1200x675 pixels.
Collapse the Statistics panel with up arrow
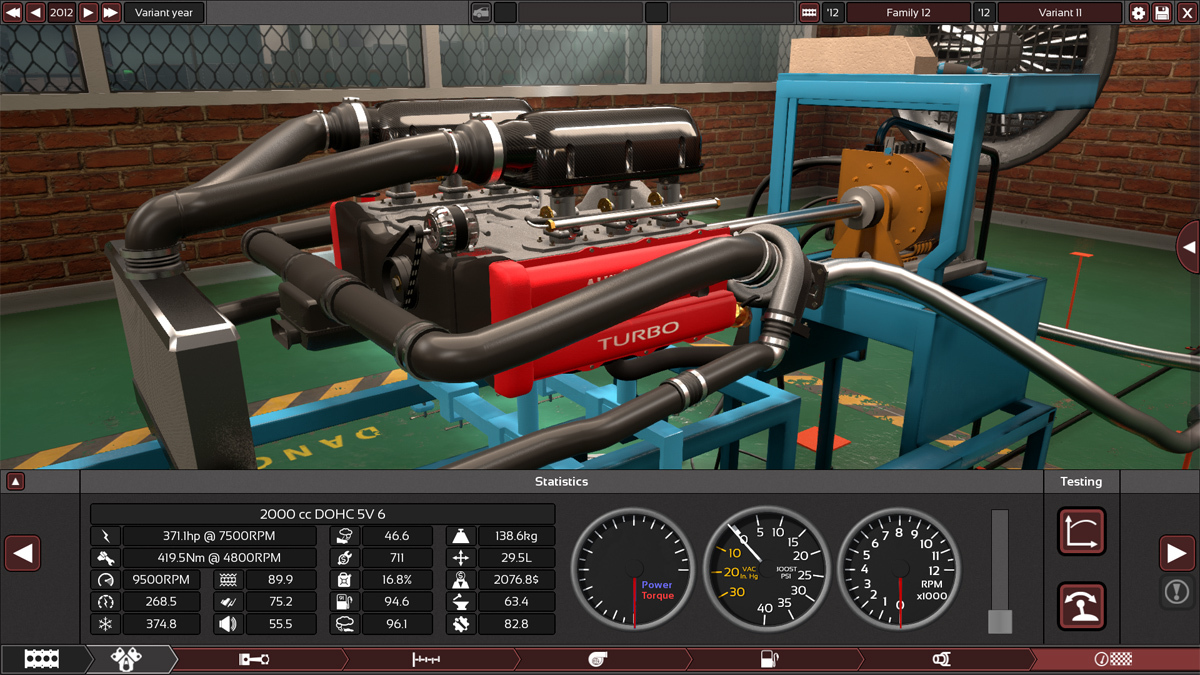[15, 481]
